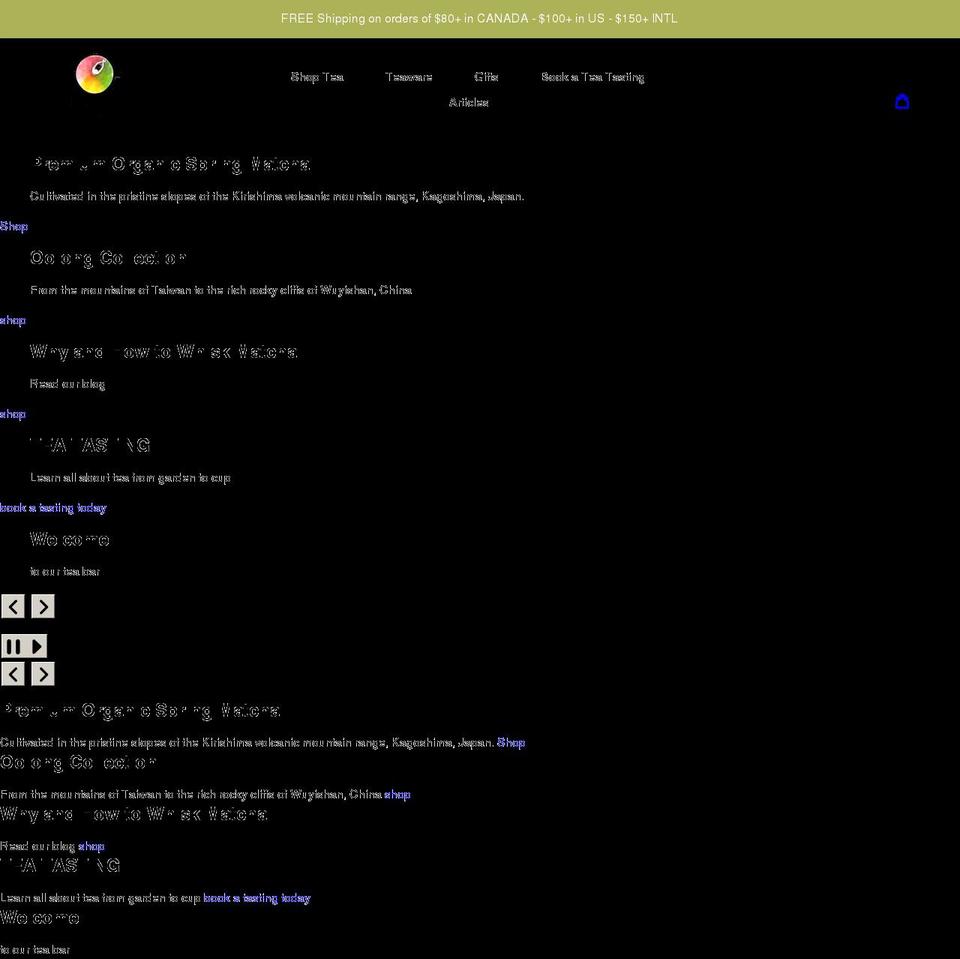Open the Gifts menu
This screenshot has height=959, width=960.
[486, 77]
